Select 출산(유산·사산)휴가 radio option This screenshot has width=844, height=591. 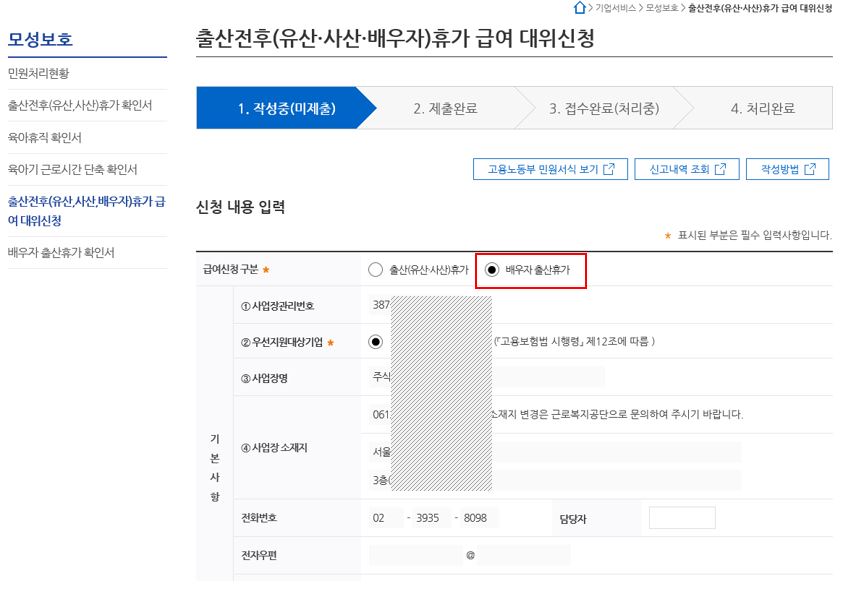tap(376, 270)
